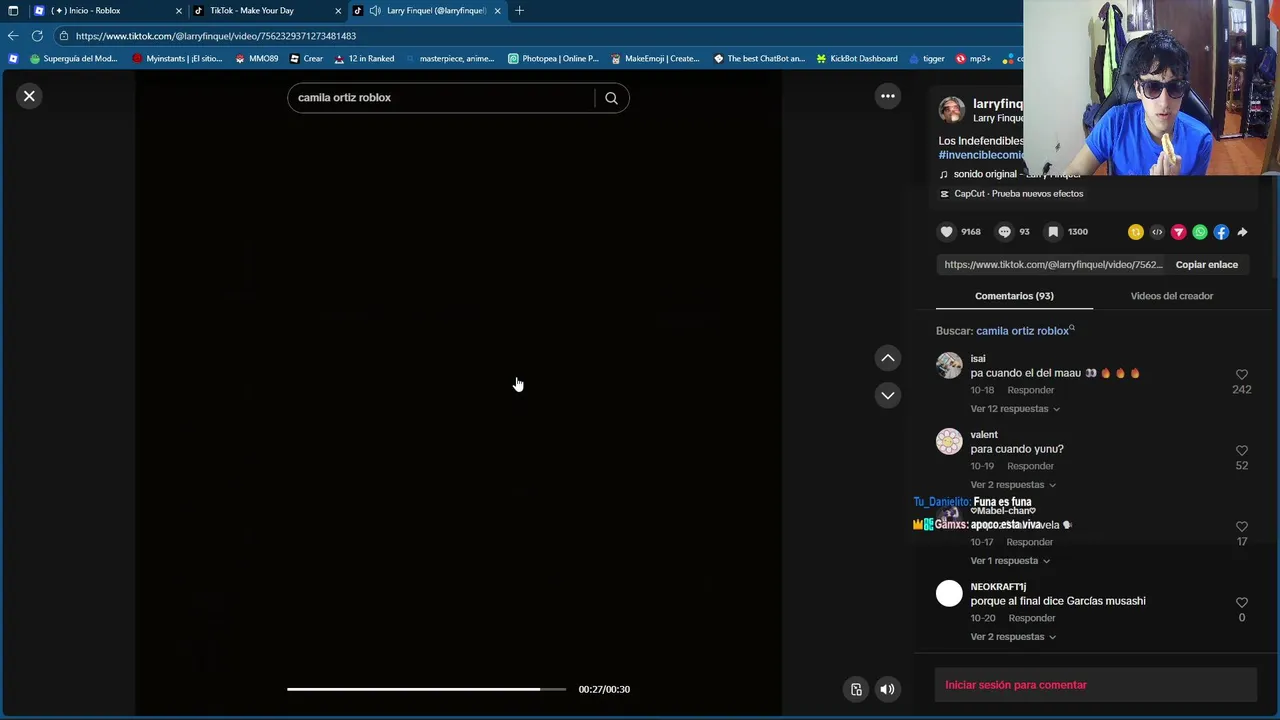Screen dimensions: 1280x720
Task: Click the copy-link URL text field
Action: [x=1052, y=265]
